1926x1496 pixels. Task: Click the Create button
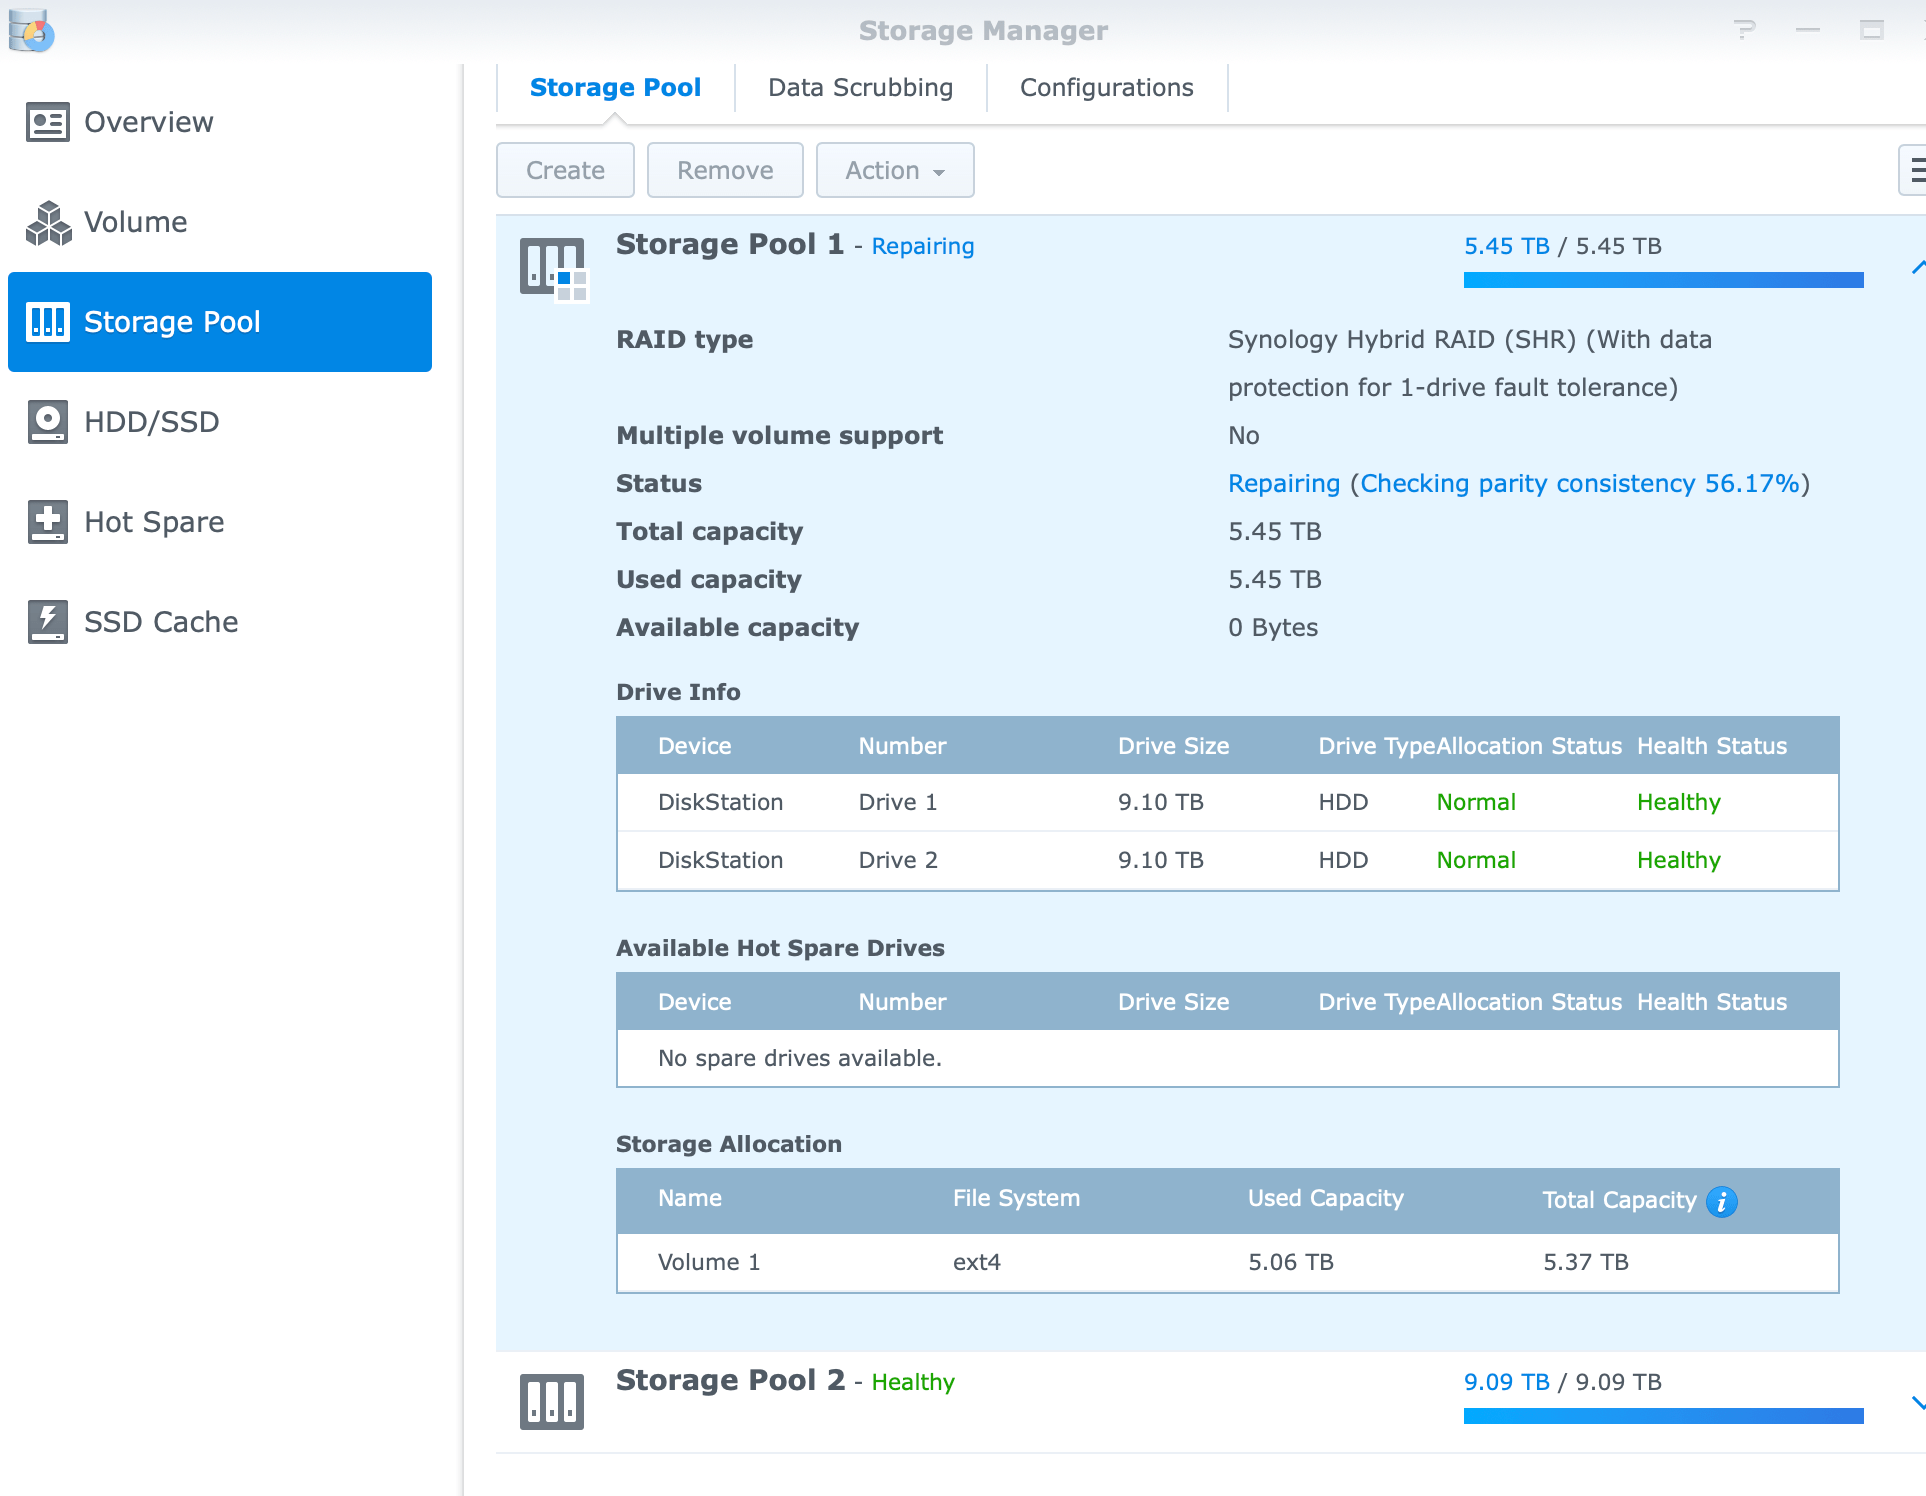[x=565, y=171]
